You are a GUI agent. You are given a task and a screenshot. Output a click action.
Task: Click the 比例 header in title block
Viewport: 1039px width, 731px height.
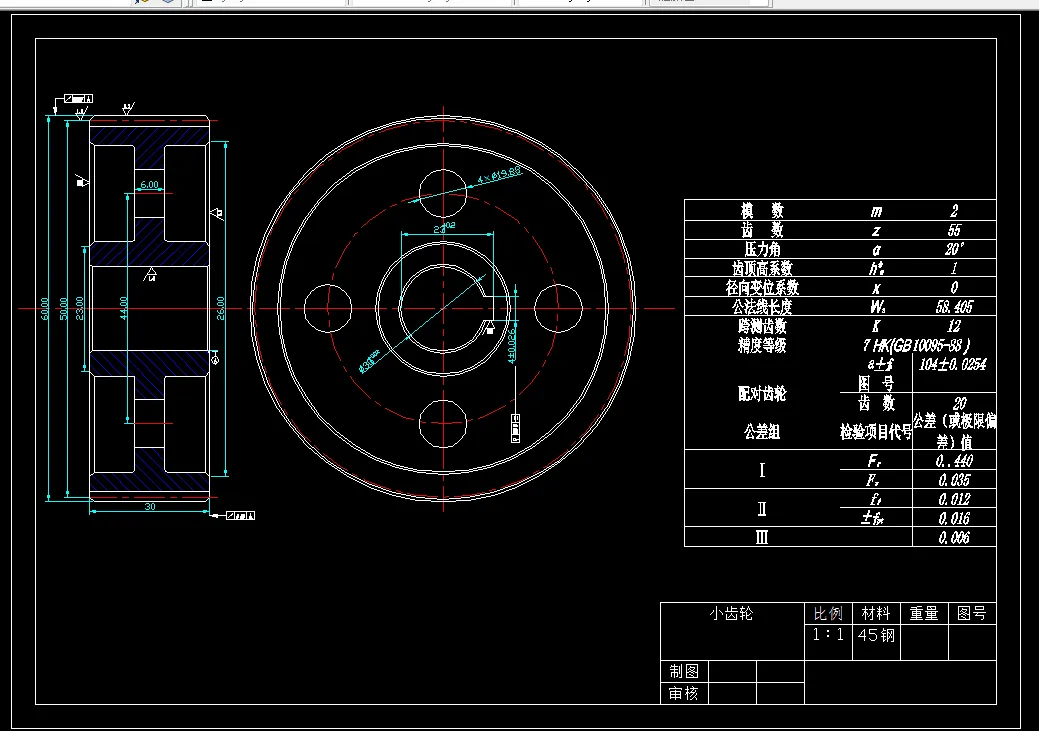(x=828, y=614)
